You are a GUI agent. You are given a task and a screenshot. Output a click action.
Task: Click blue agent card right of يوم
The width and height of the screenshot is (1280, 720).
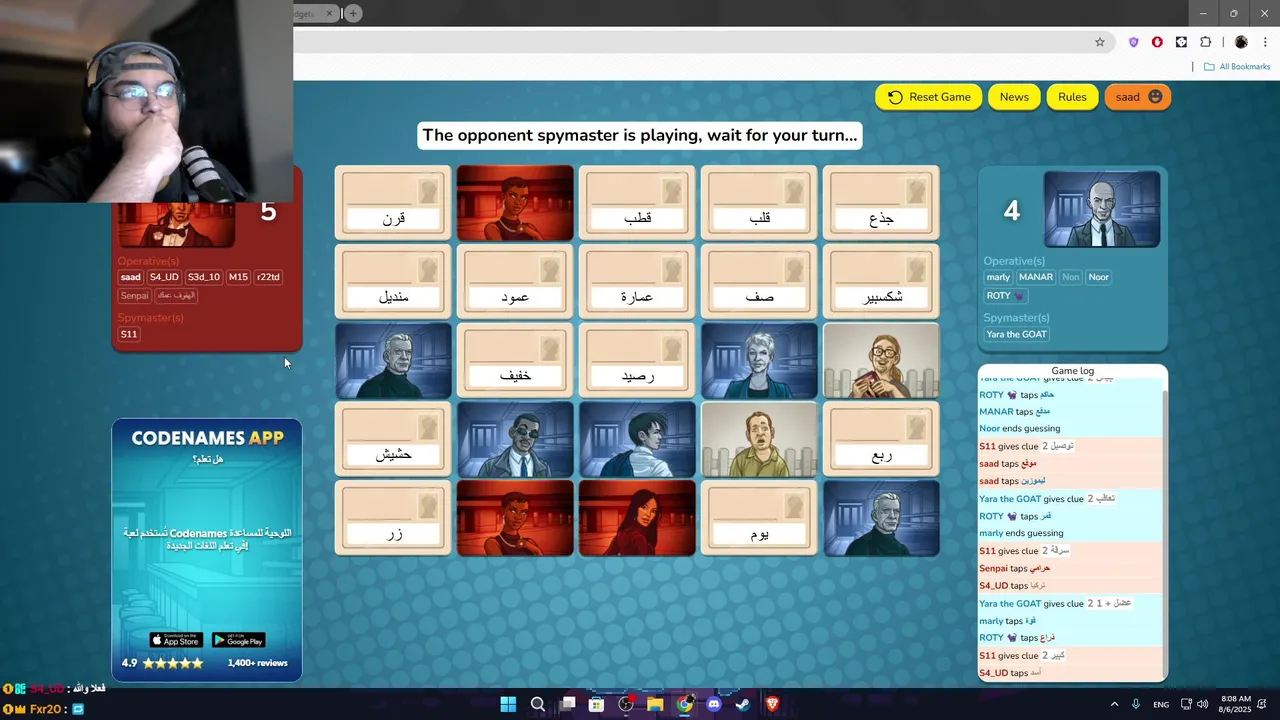[881, 518]
